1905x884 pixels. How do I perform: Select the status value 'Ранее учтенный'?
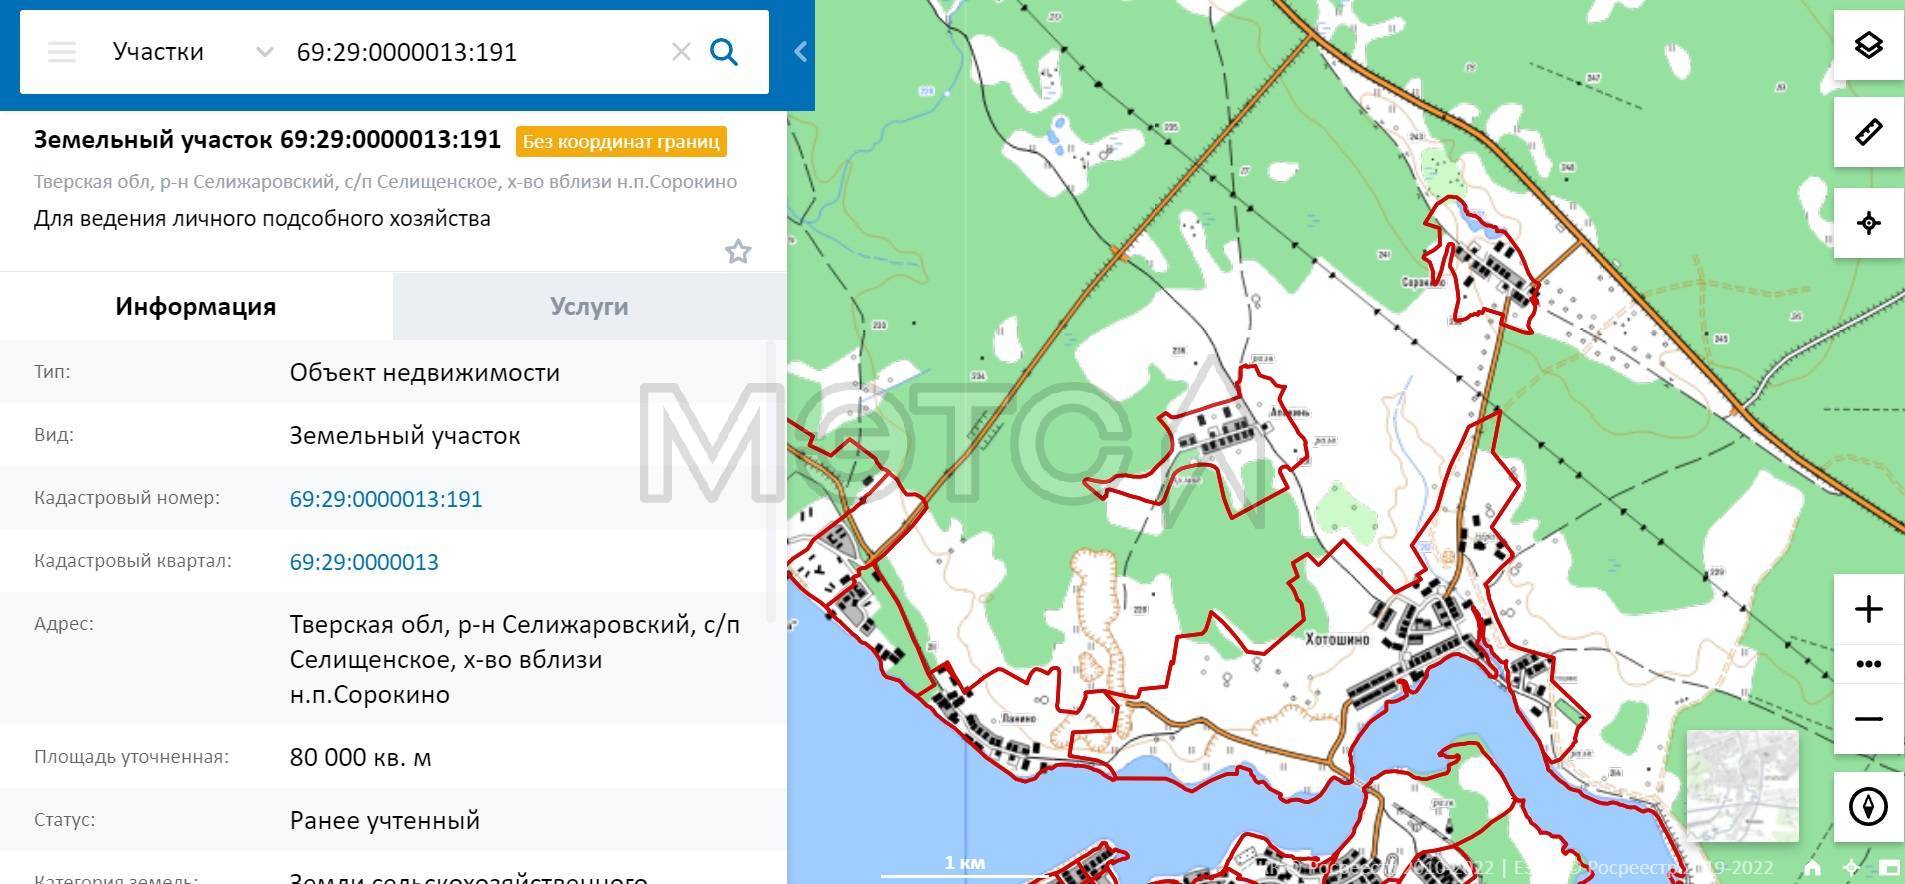tap(385, 821)
